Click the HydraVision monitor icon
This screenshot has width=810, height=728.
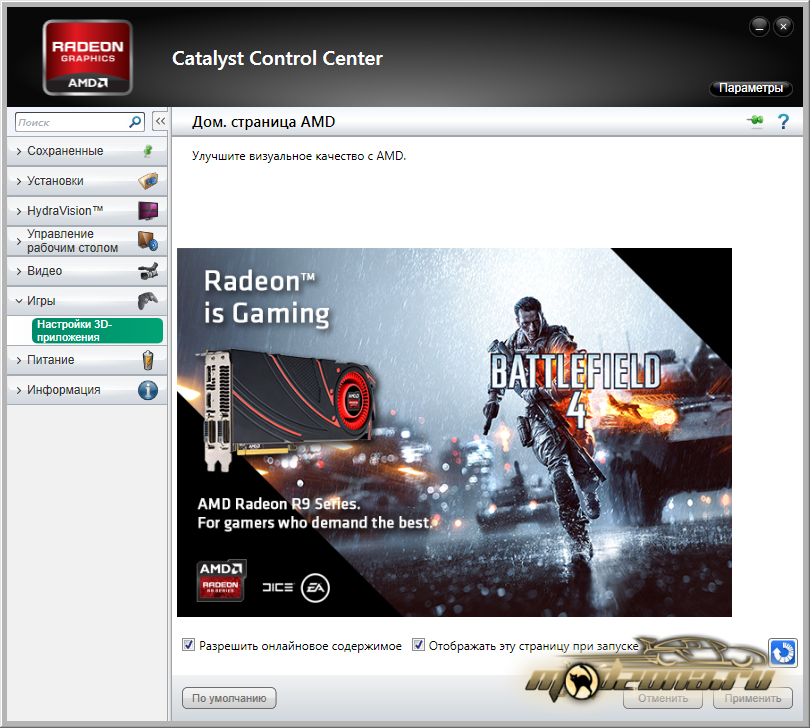[148, 211]
